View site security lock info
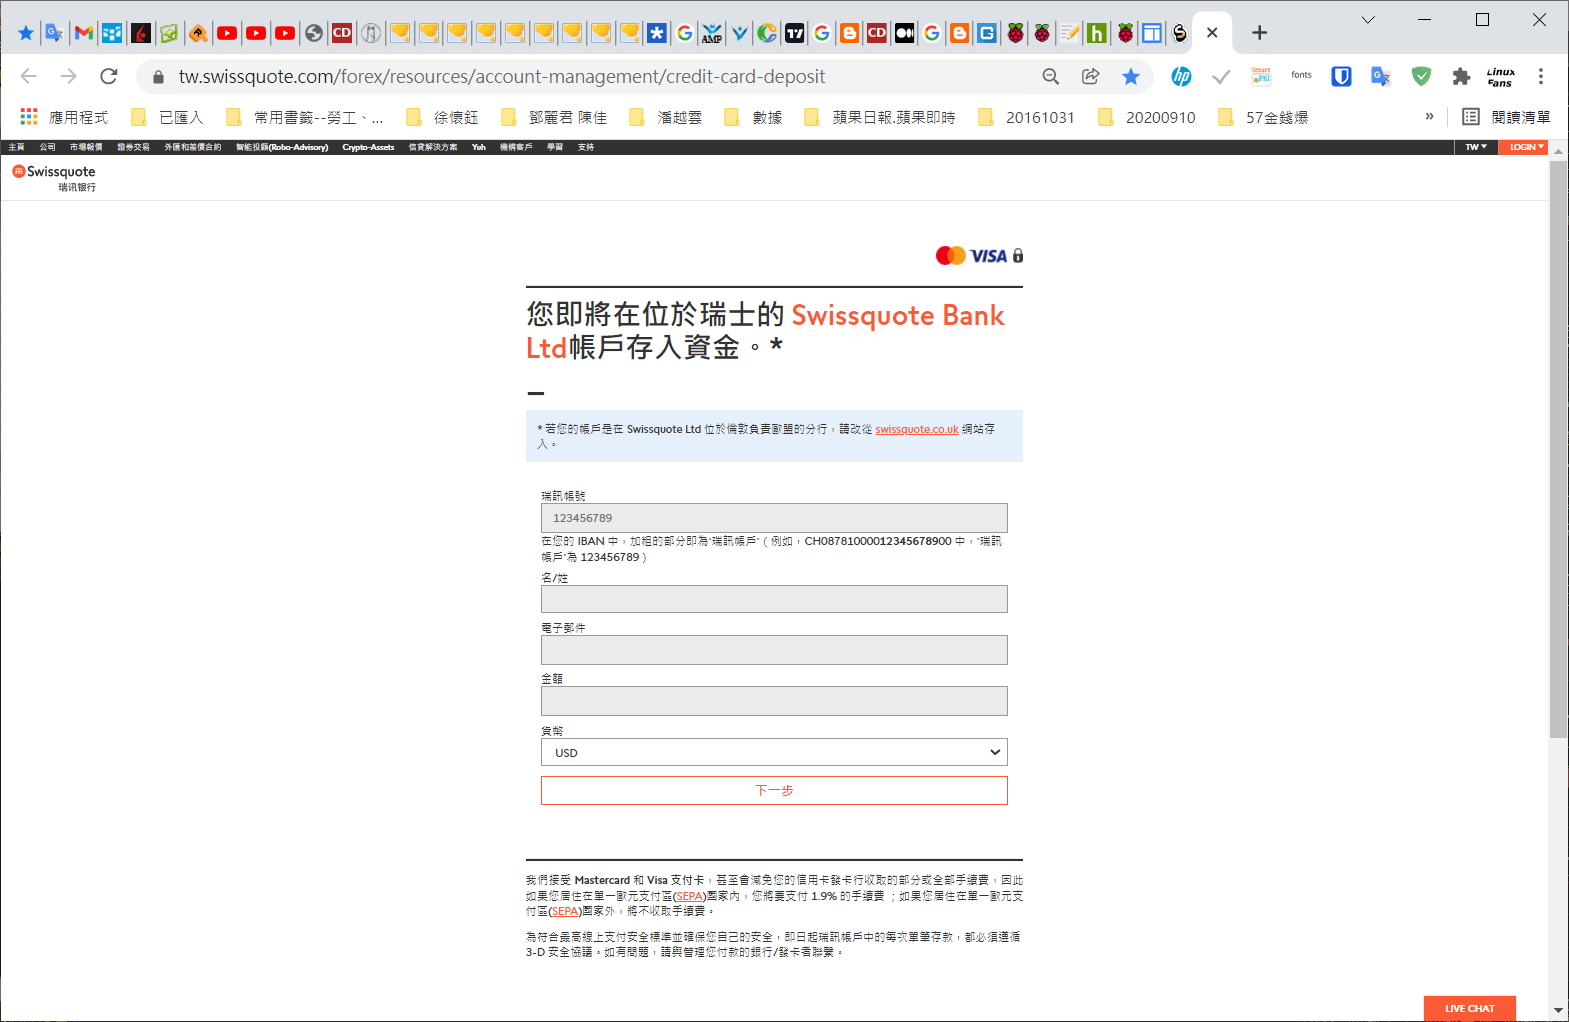The image size is (1569, 1022). point(158,77)
